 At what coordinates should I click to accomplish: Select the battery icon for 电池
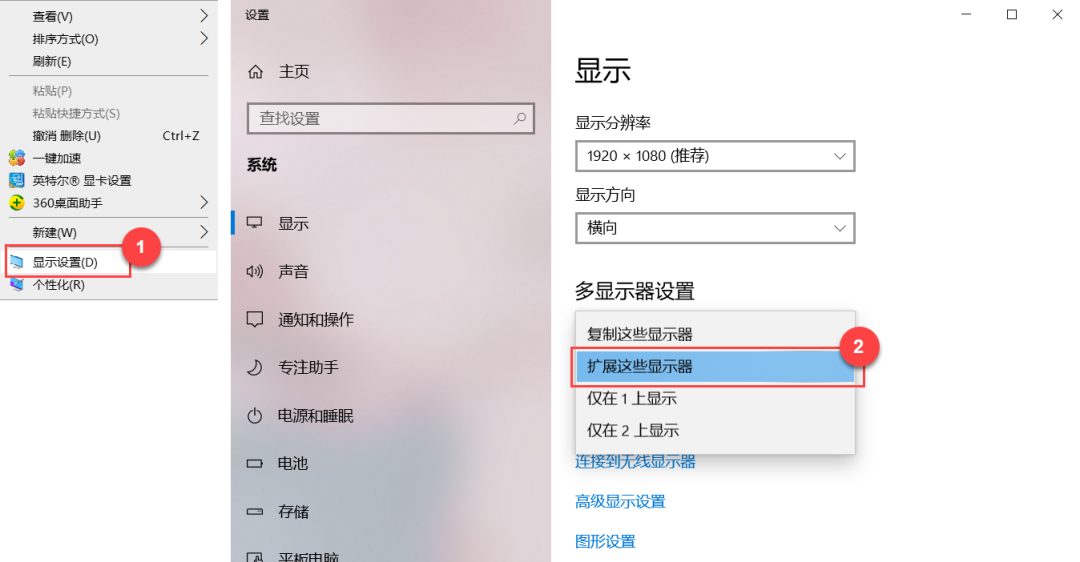point(255,464)
